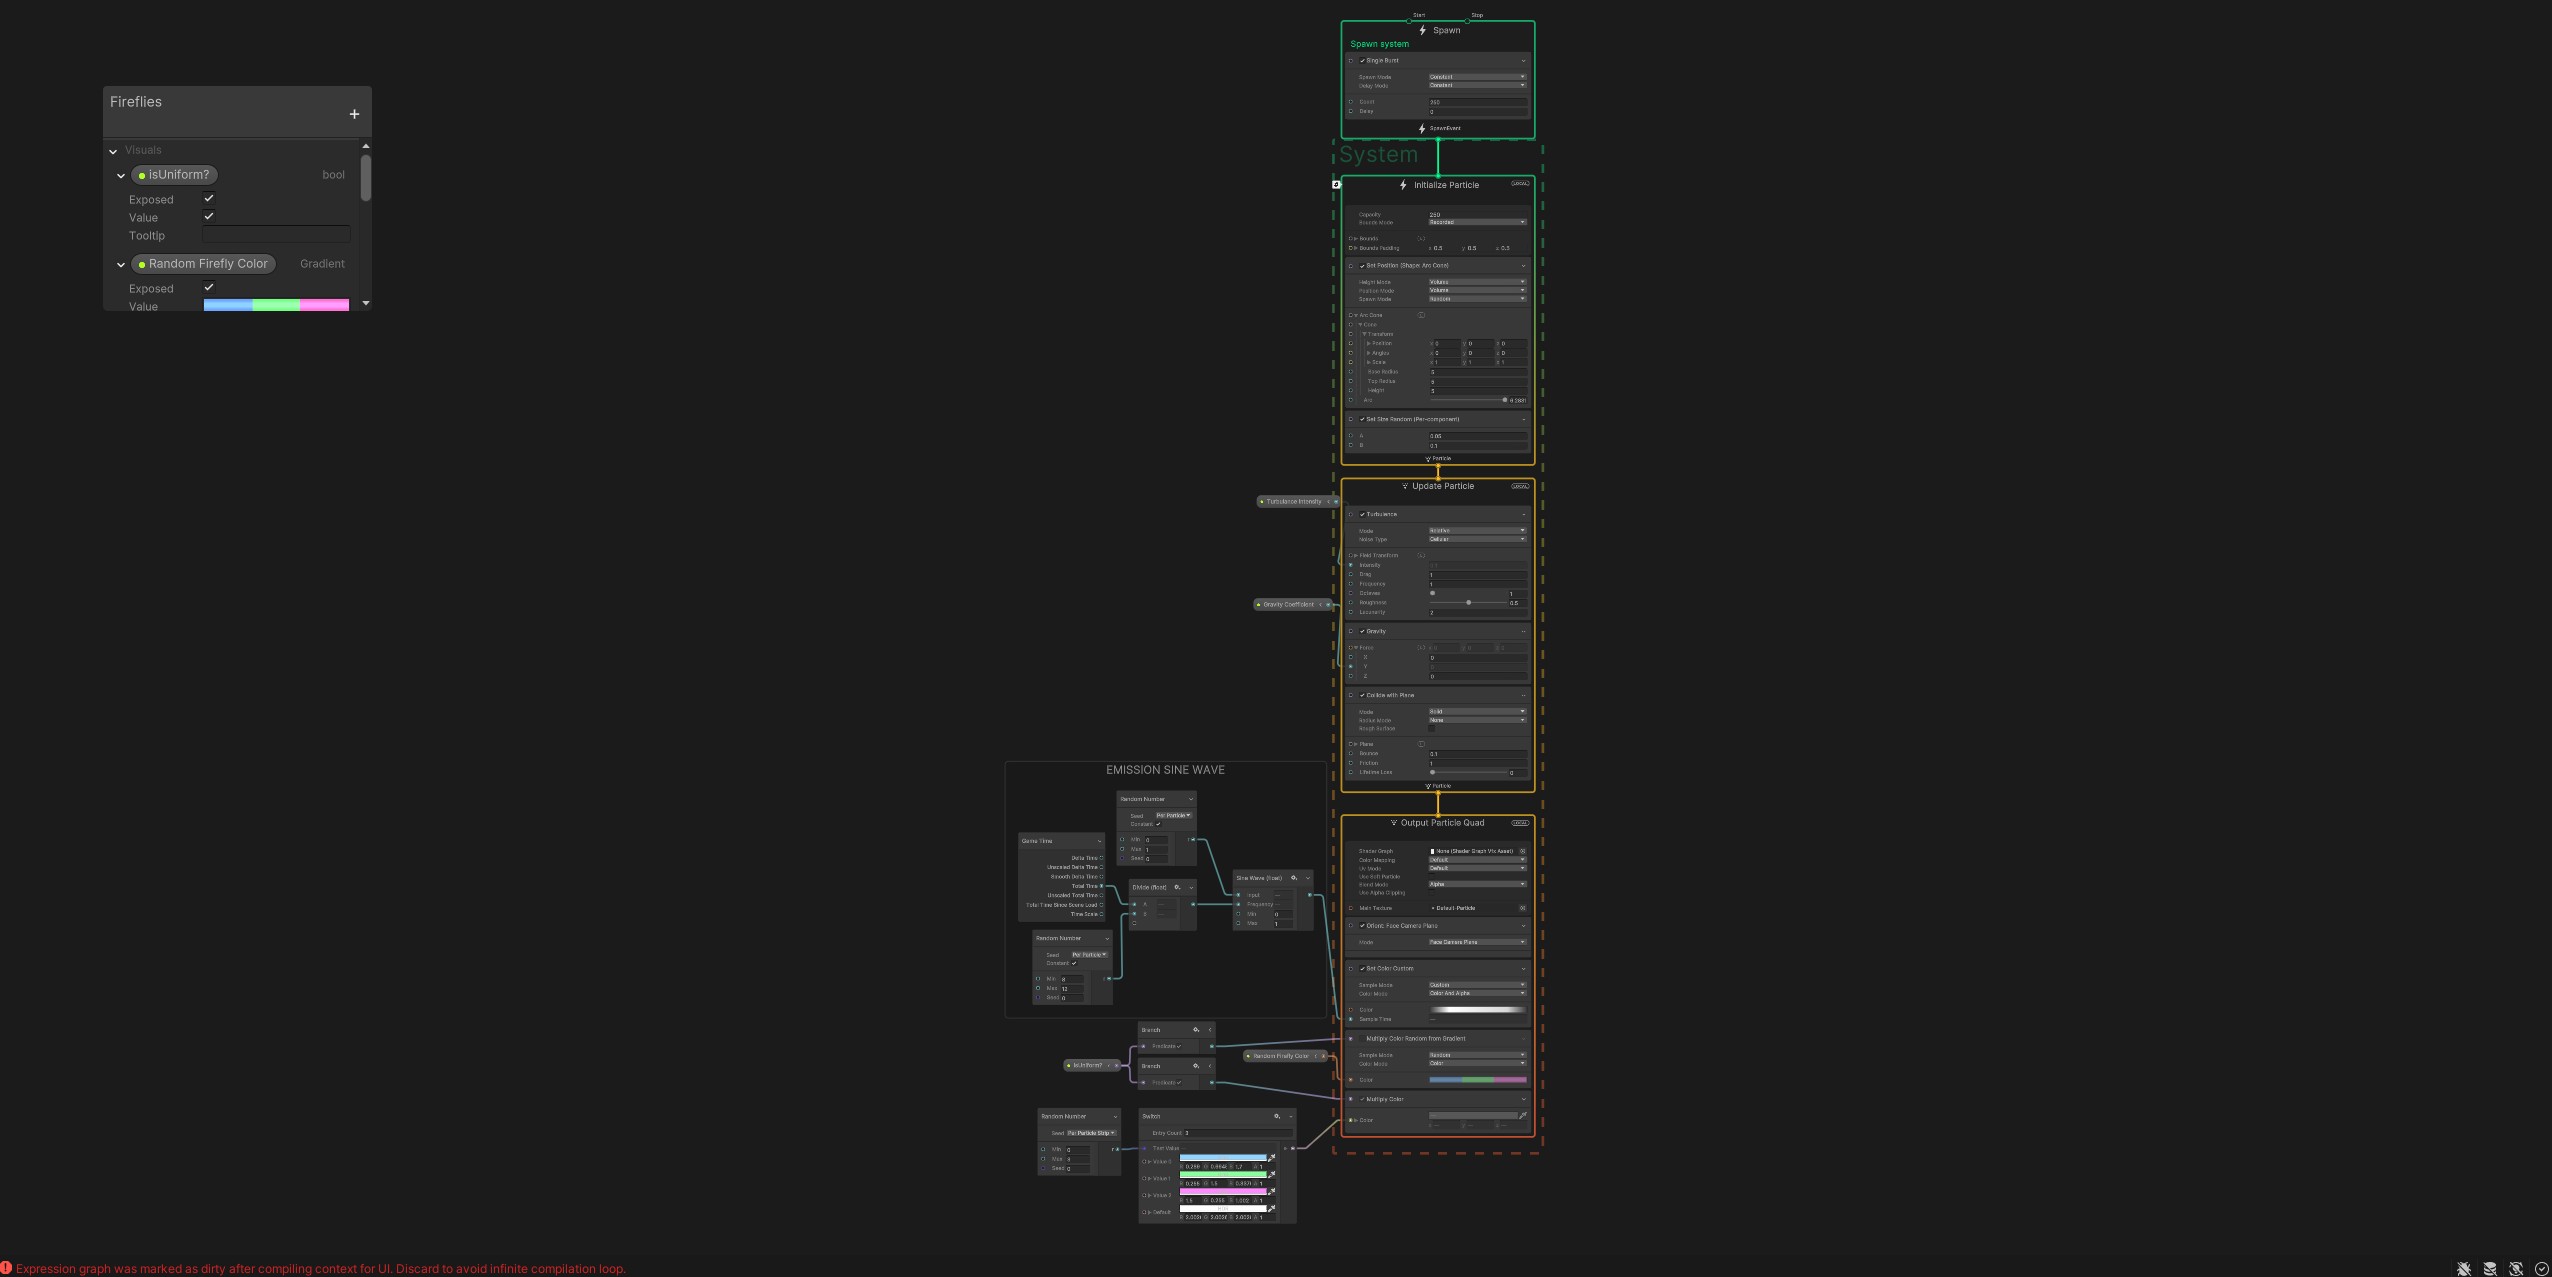Click the red error icon in status bar
Viewport: 2552px width, 1277px height.
6,1268
